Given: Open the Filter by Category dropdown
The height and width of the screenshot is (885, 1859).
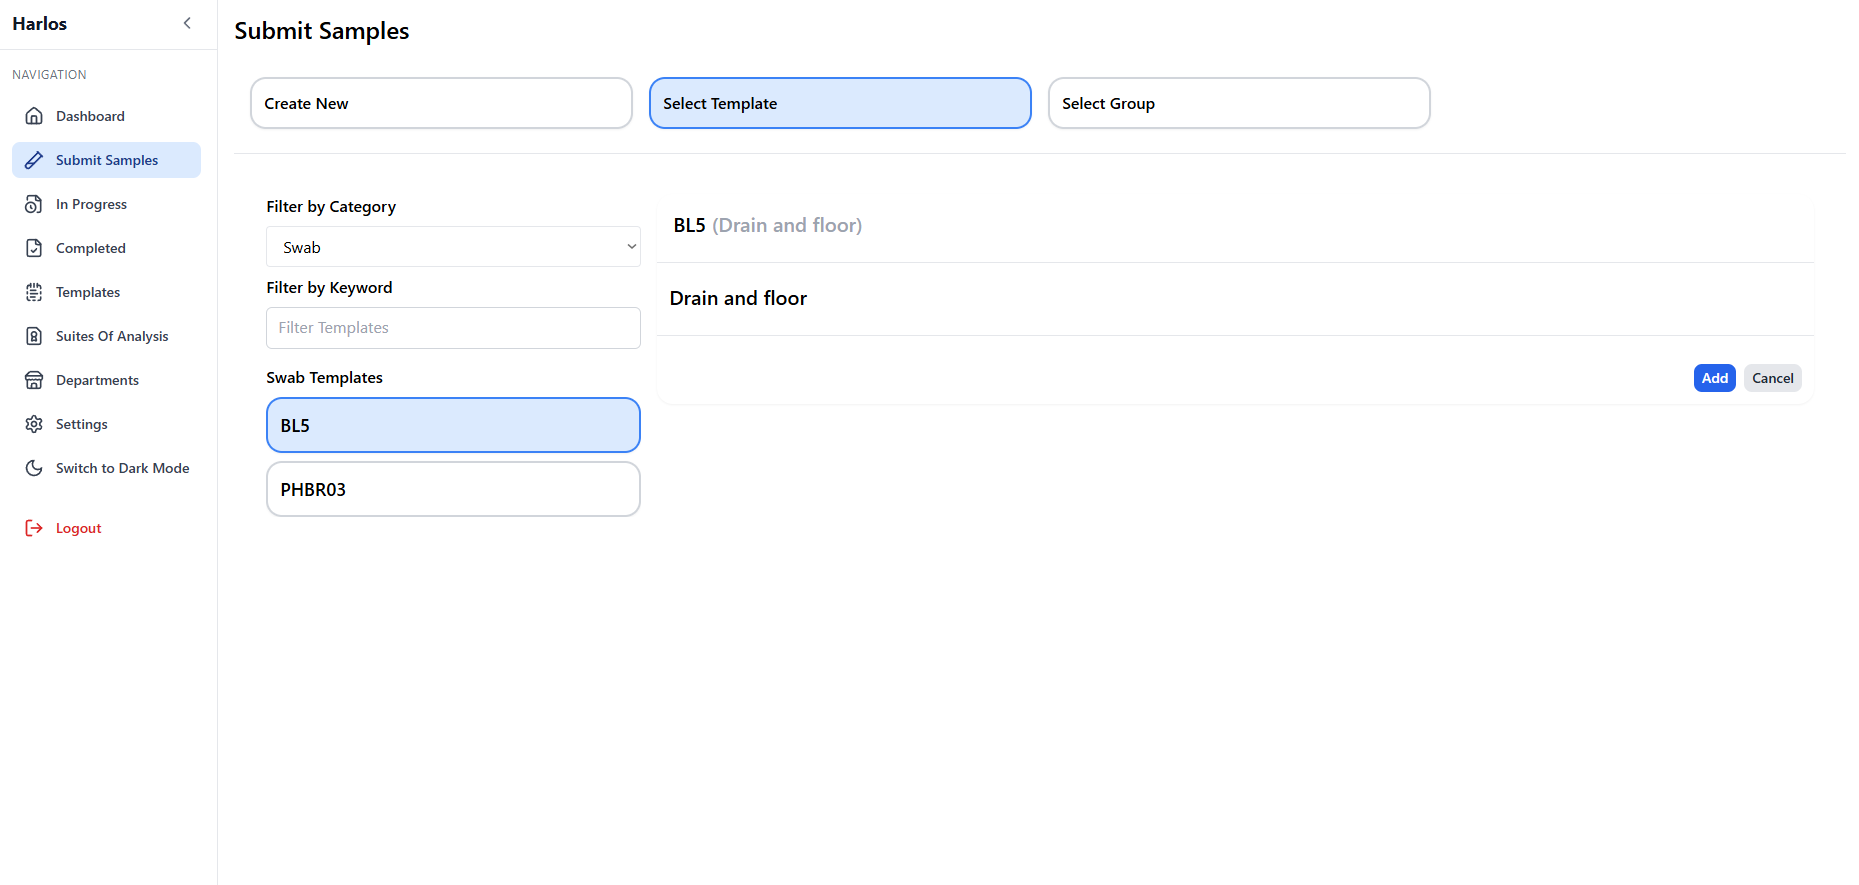Looking at the screenshot, I should tap(453, 247).
